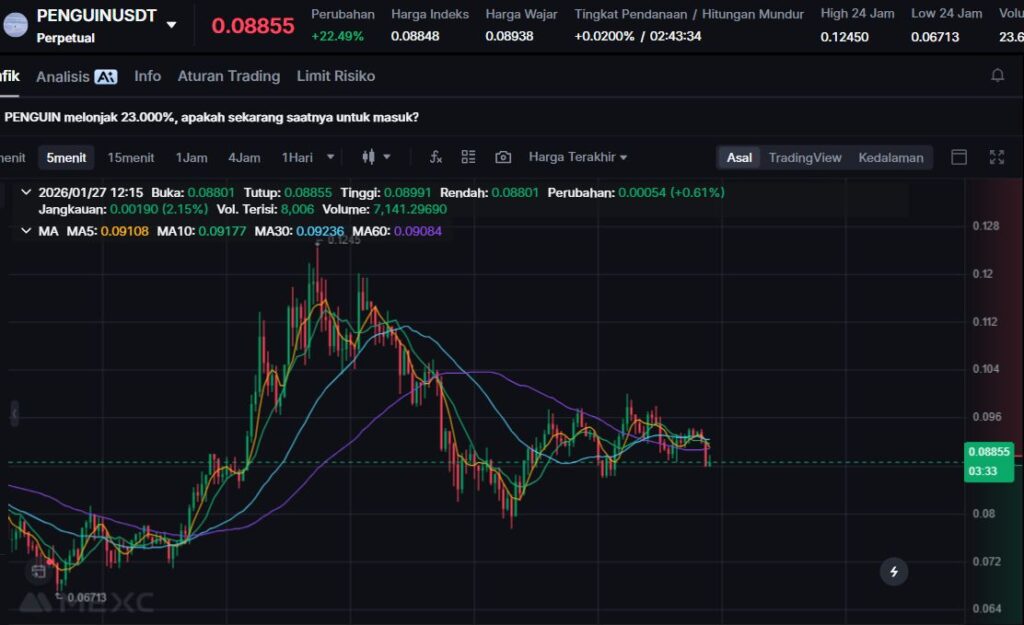The height and width of the screenshot is (625, 1024).
Task: Click the current price label 0.08855 on axis
Action: 988,451
